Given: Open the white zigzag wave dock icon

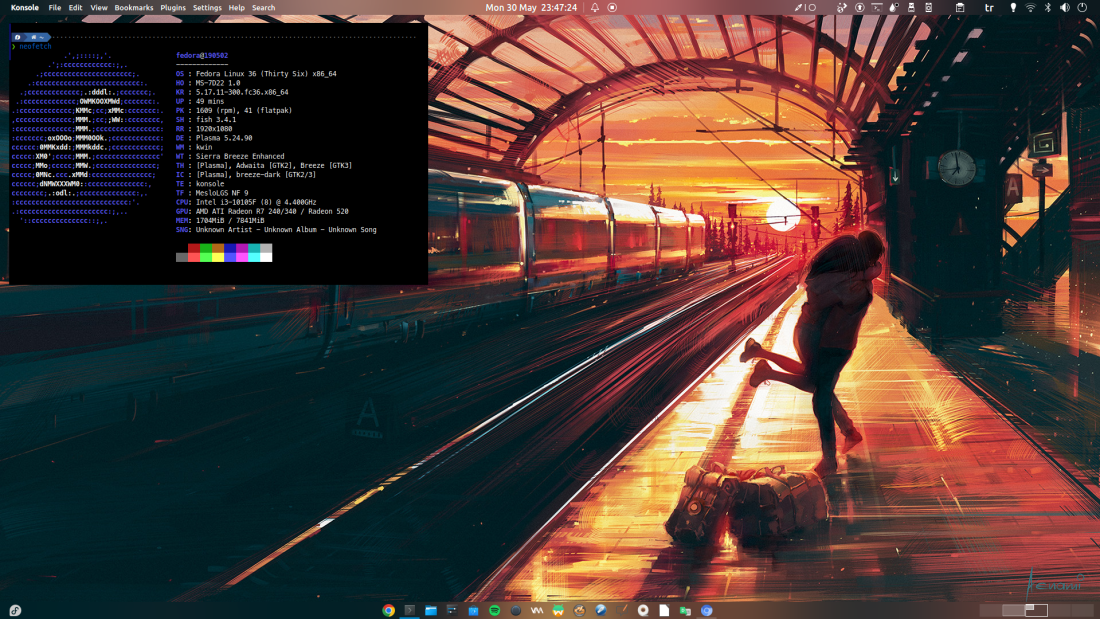Looking at the screenshot, I should click(x=537, y=611).
